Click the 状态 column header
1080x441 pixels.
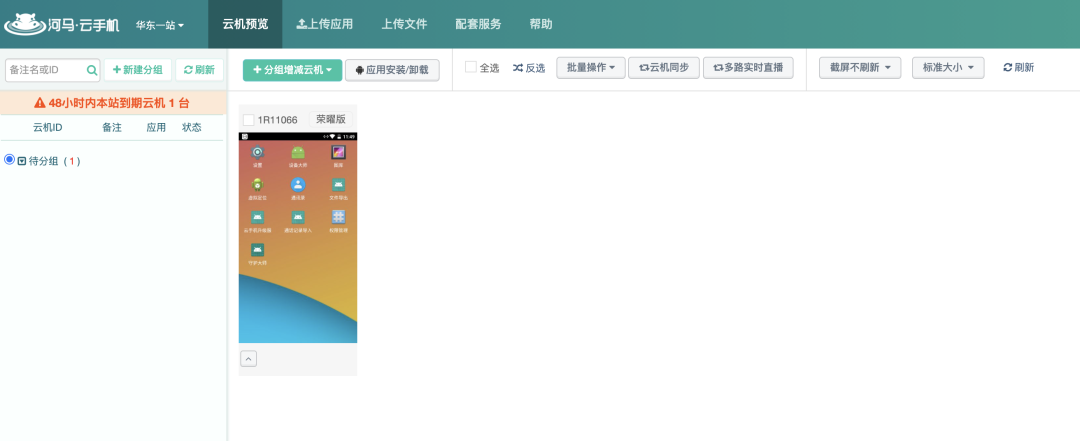pyautogui.click(x=191, y=127)
